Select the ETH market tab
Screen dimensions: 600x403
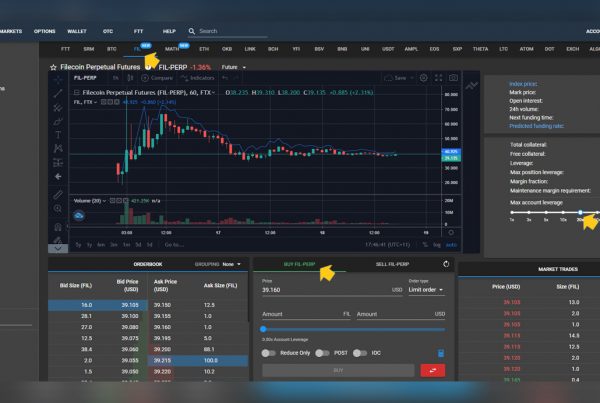pos(204,49)
